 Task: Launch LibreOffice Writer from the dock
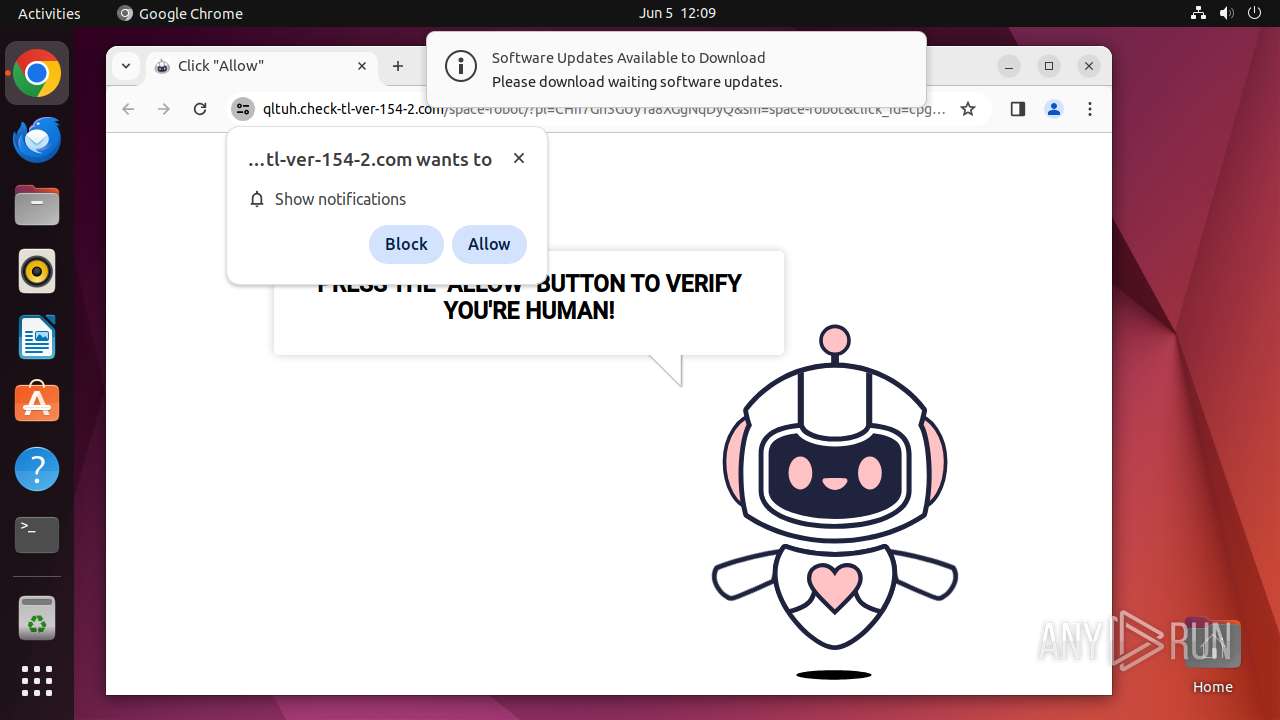(37, 337)
